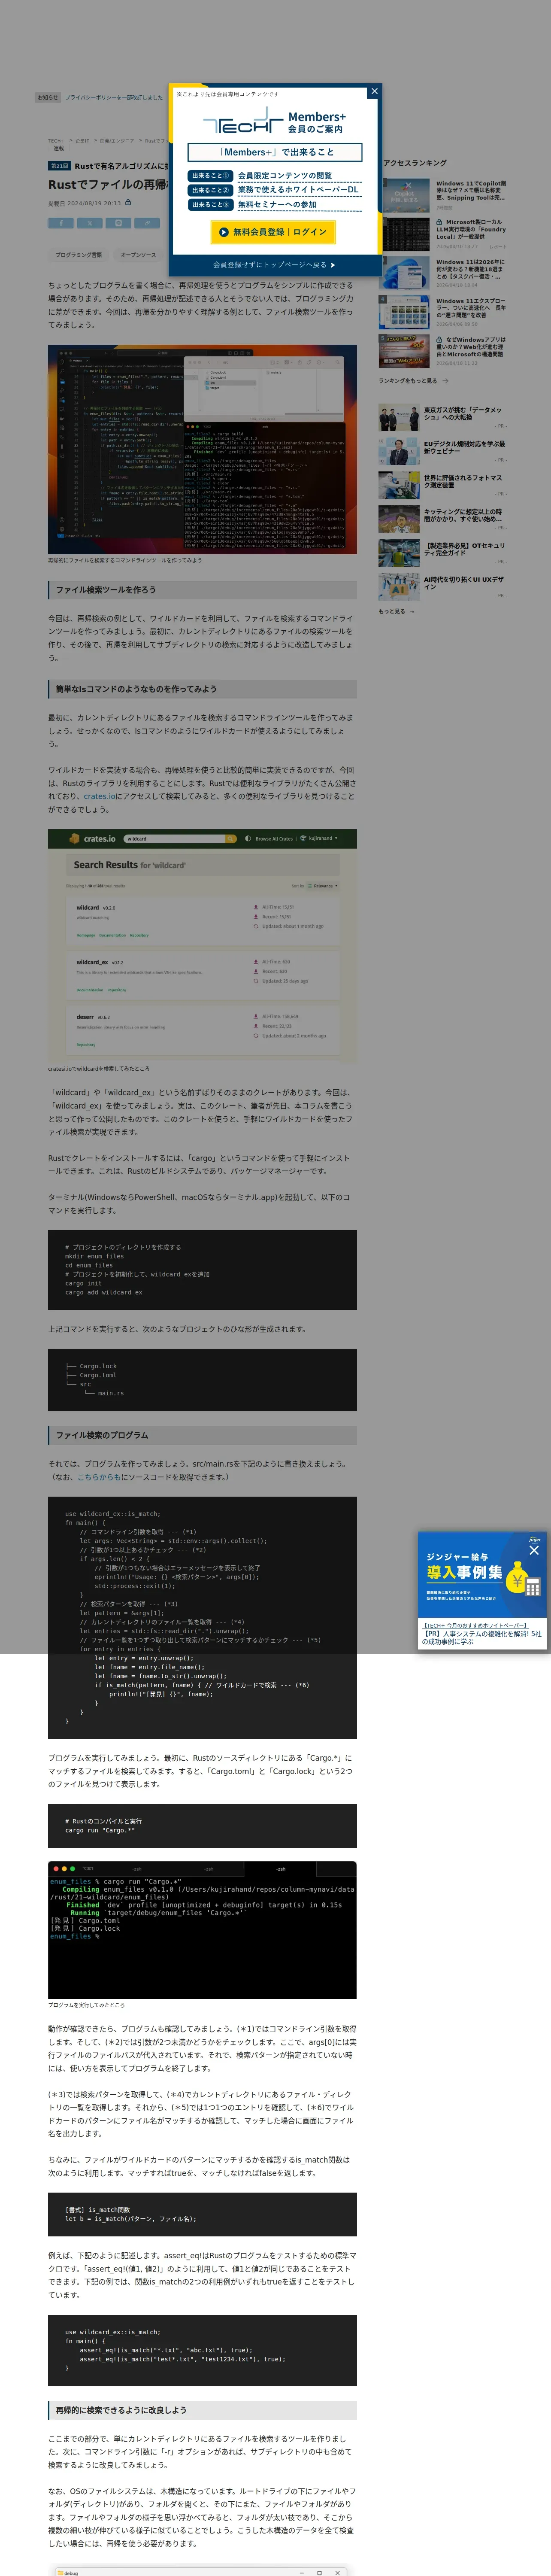Share article via third blue share button
551x2576 pixels.
click(118, 223)
